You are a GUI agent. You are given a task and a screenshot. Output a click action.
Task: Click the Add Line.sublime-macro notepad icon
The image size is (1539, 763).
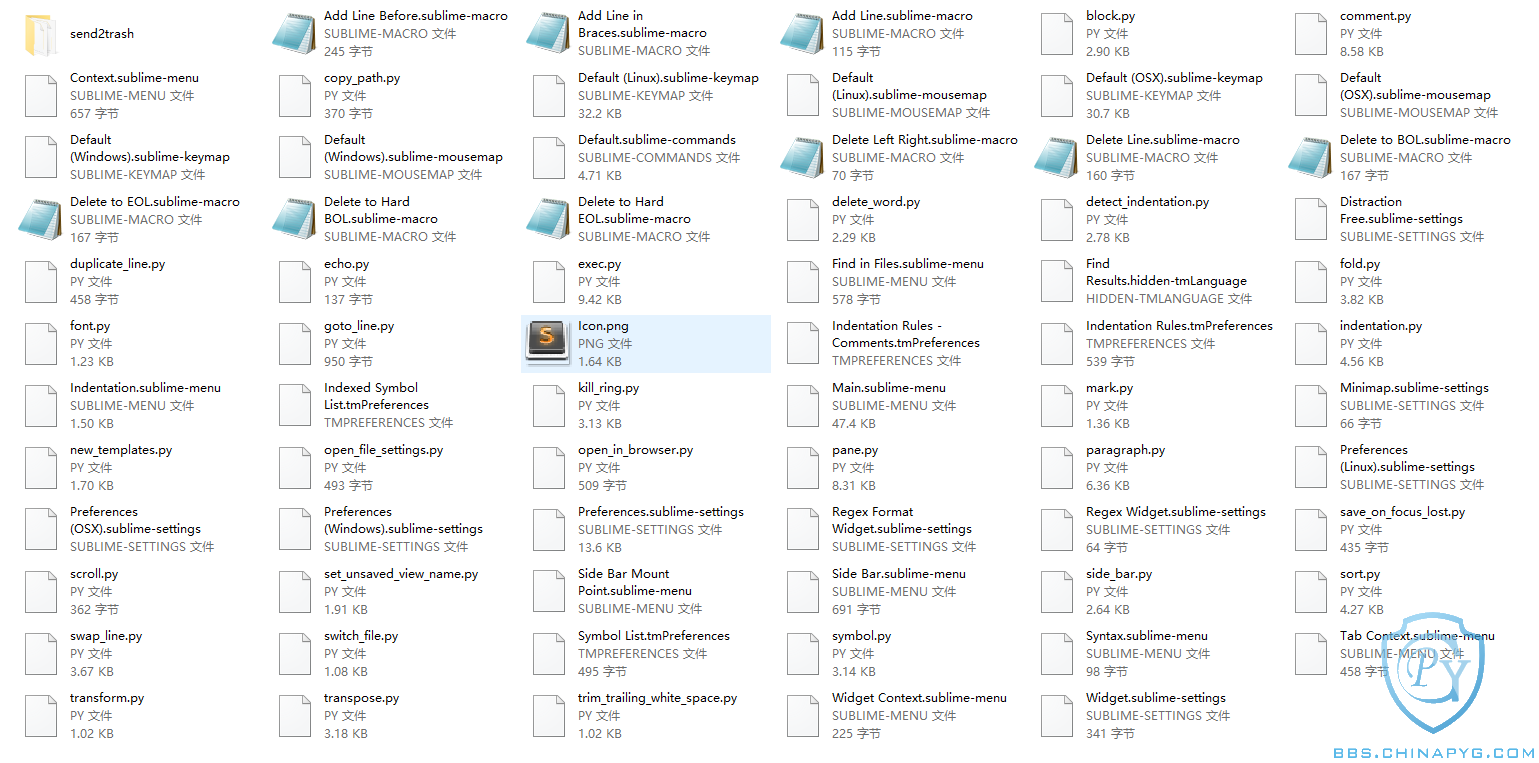(x=803, y=34)
